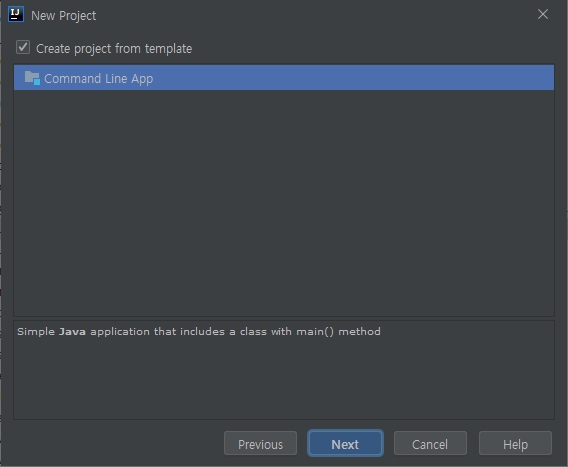Open Help for New Project
This screenshot has height=467, width=568.
pyautogui.click(x=515, y=443)
